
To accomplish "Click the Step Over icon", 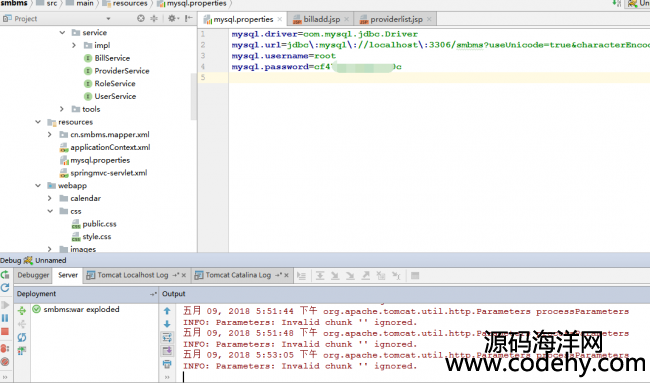I will pos(320,276).
